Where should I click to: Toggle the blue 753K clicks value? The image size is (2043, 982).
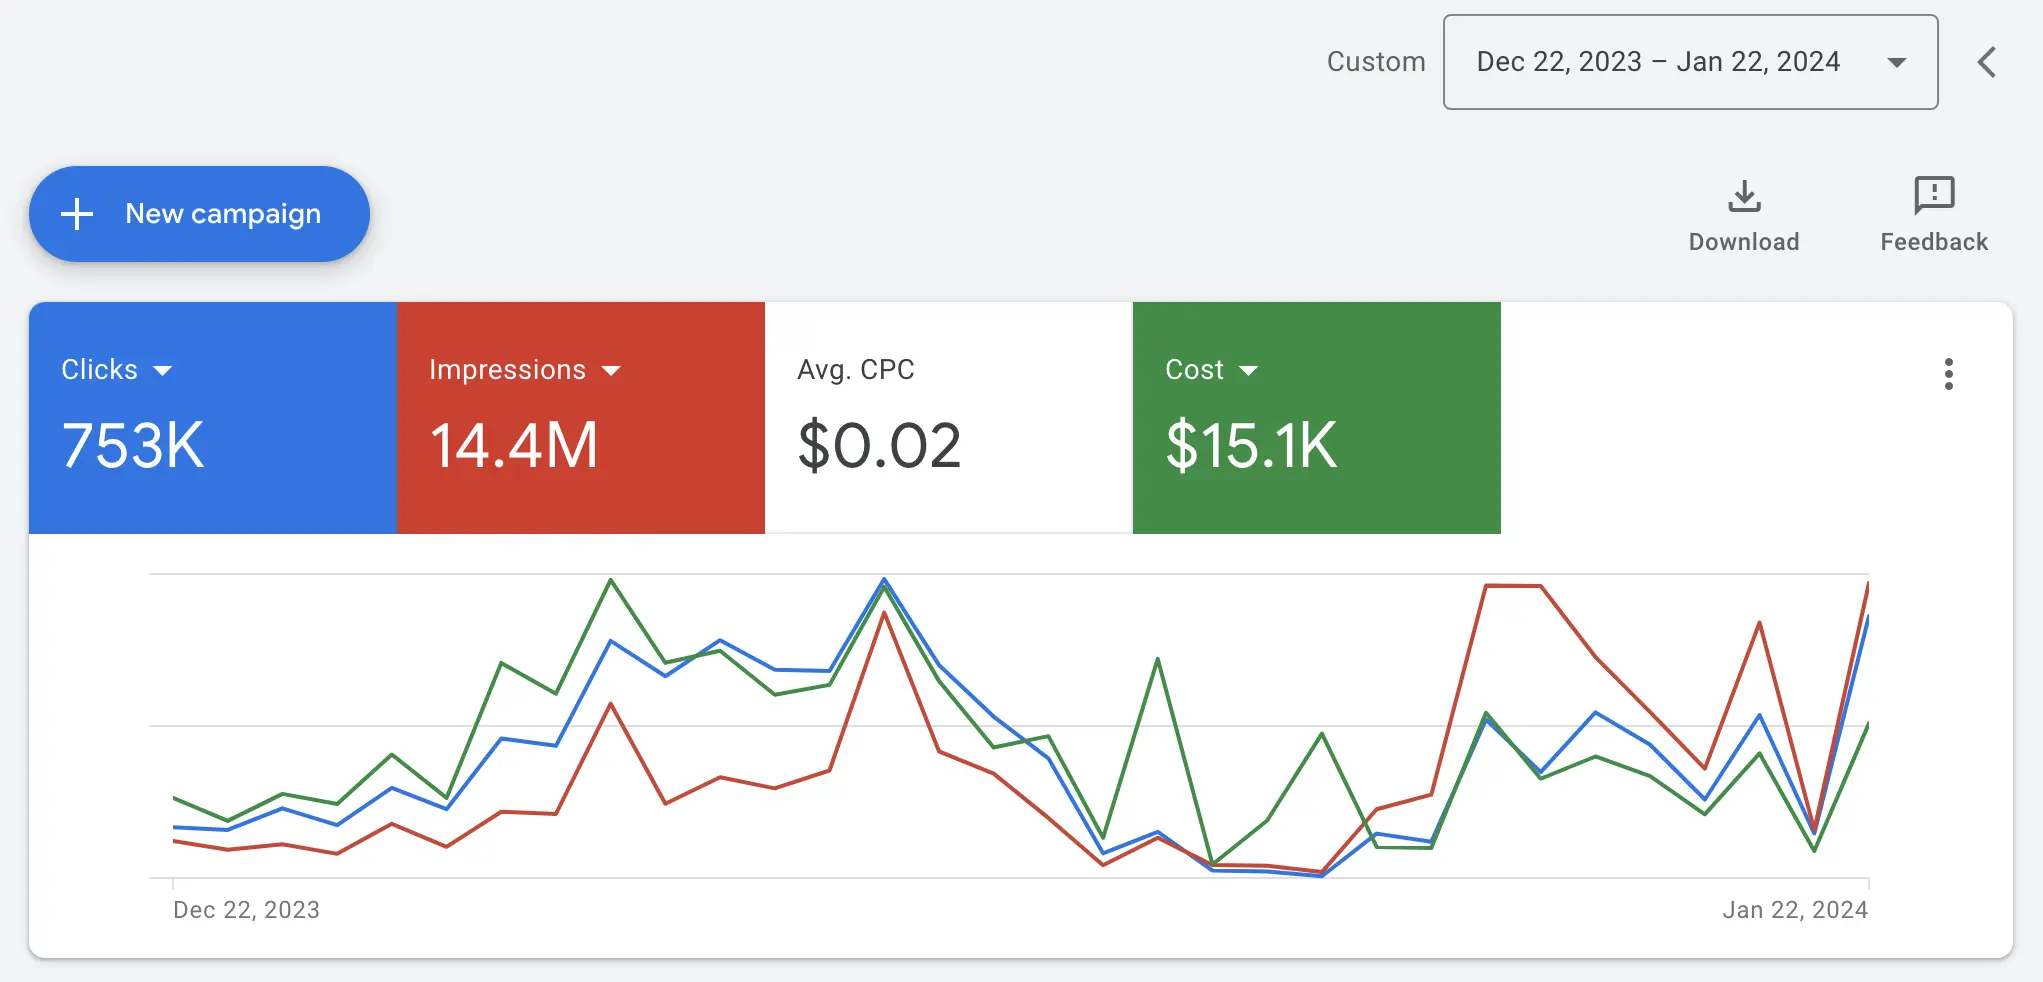pos(133,446)
